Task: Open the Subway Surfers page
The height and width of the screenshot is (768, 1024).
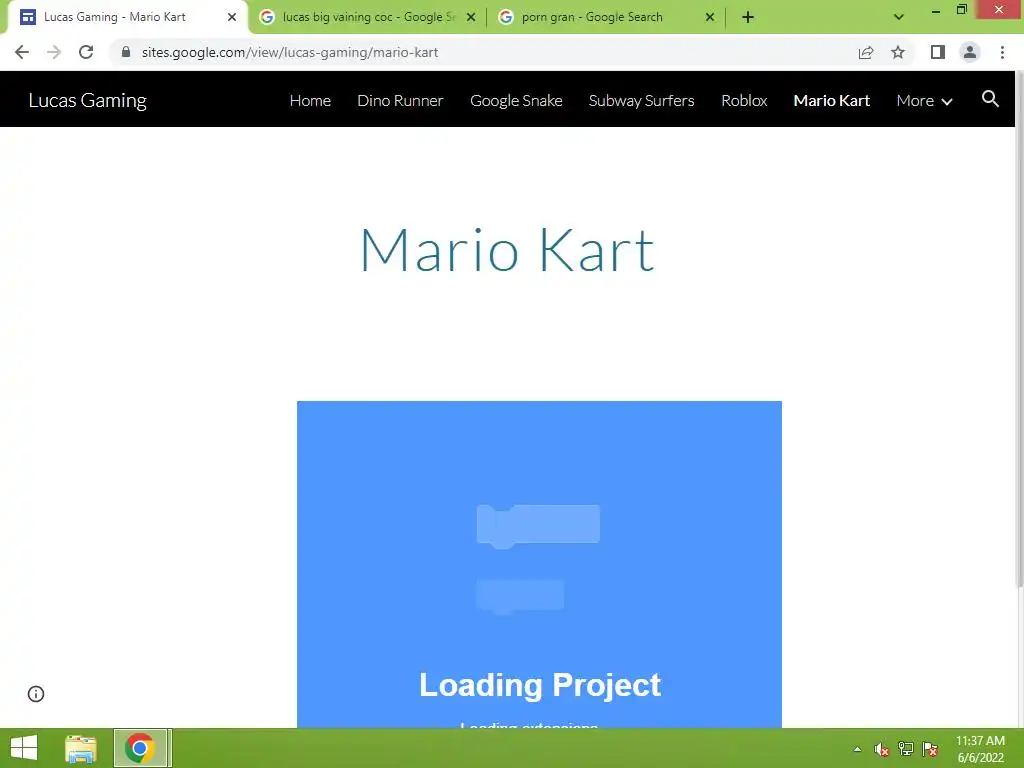Action: (x=641, y=101)
